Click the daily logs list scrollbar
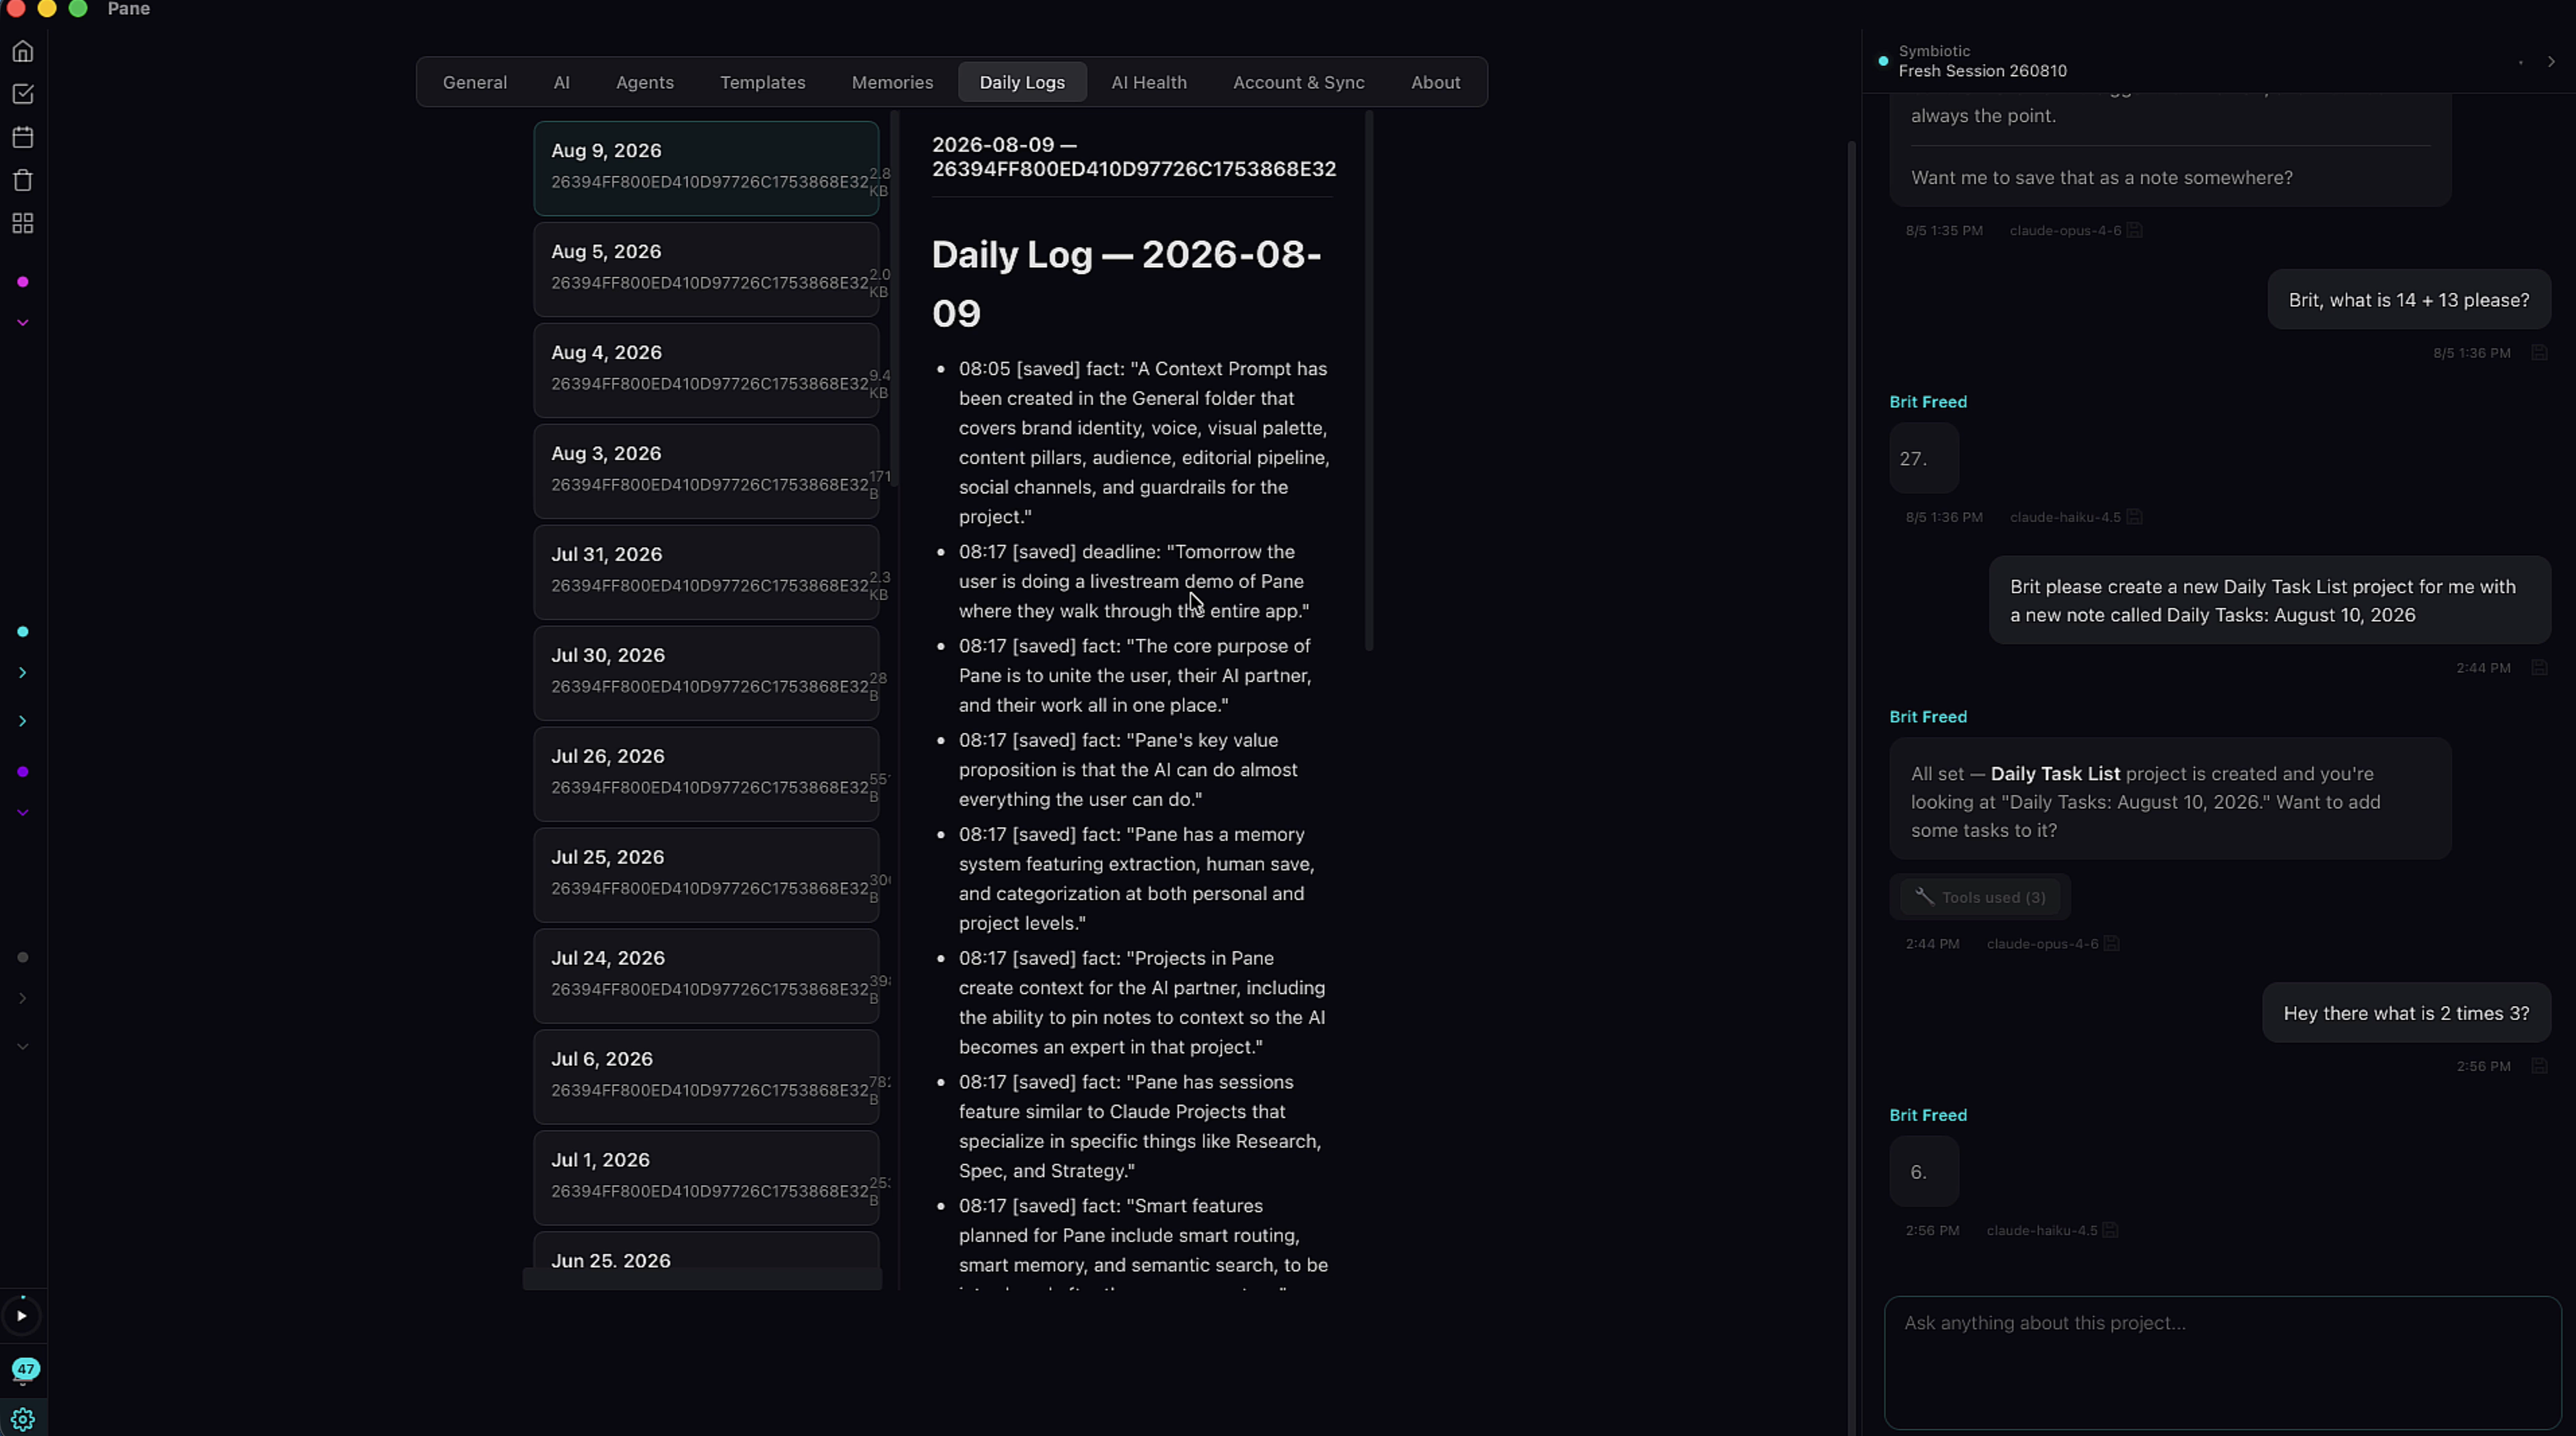Image resolution: width=2576 pixels, height=1436 pixels. (x=894, y=300)
